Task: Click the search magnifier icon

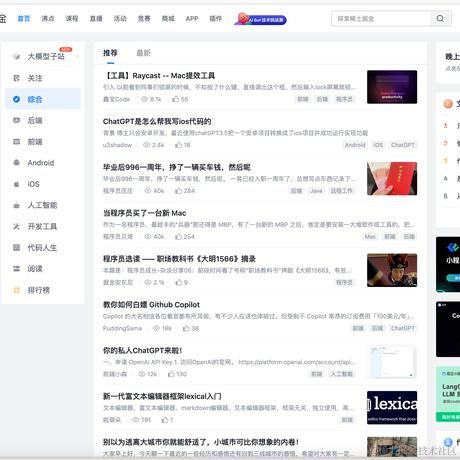Action: tap(440, 19)
